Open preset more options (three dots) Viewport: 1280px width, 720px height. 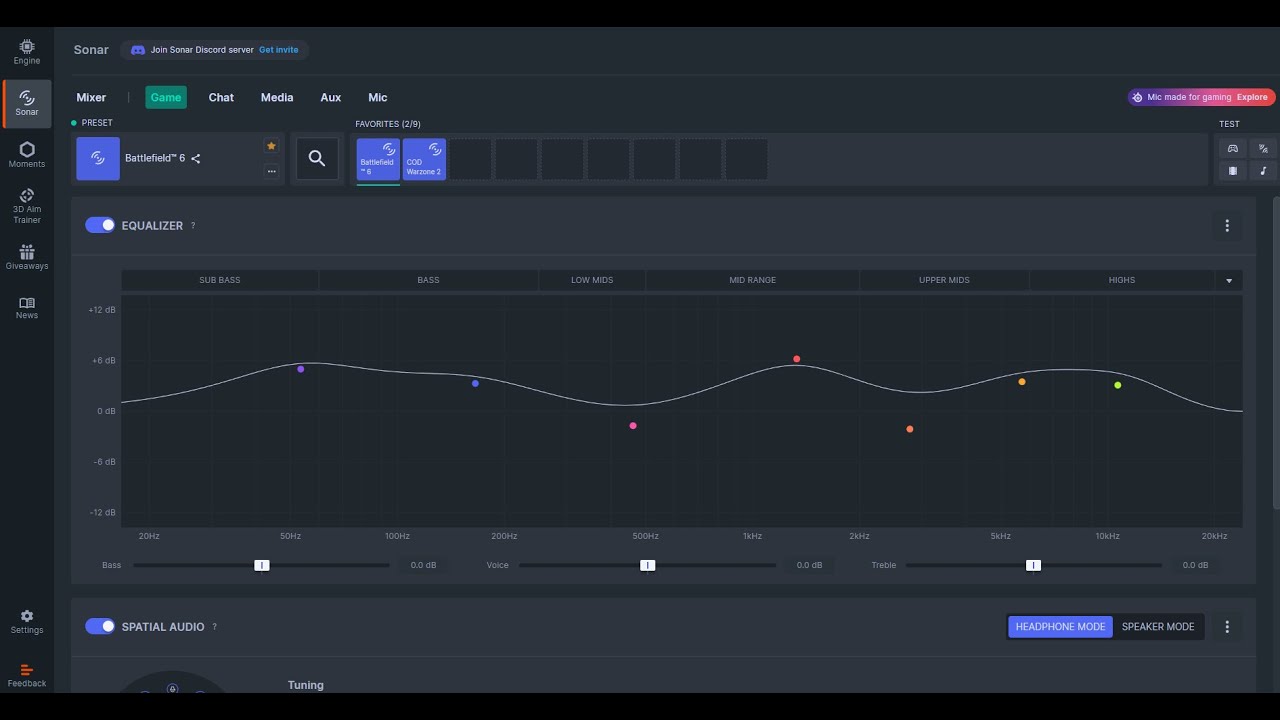(x=271, y=171)
